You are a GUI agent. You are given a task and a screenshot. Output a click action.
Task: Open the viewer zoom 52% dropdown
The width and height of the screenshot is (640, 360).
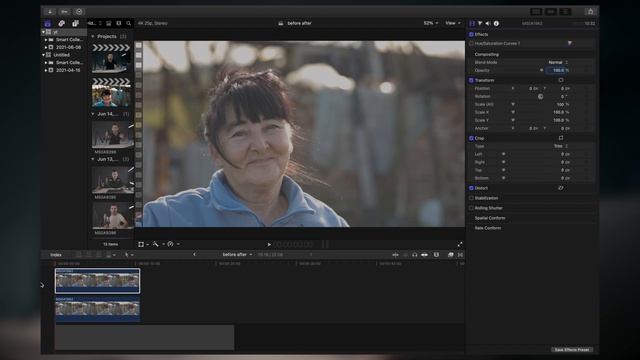tap(431, 23)
